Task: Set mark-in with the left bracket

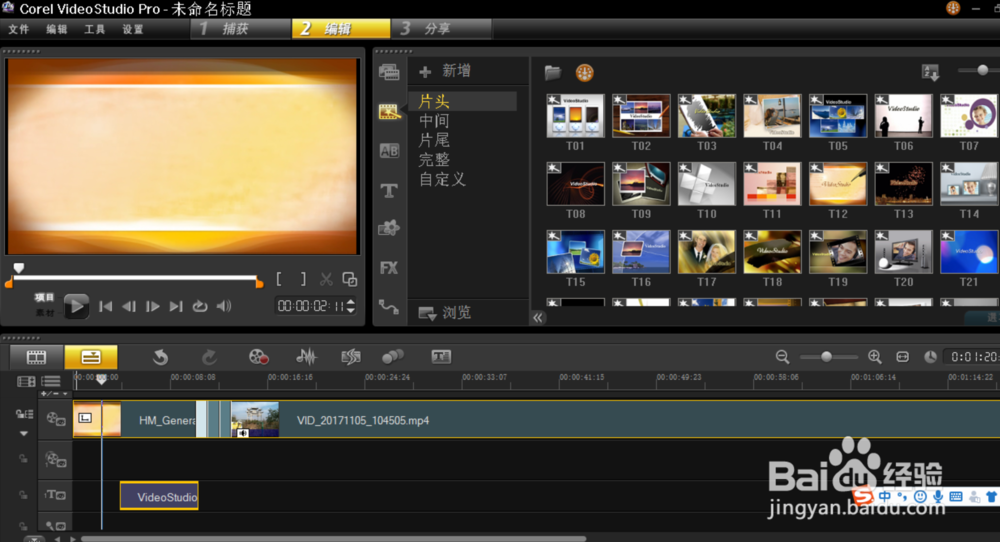Action: 279,279
